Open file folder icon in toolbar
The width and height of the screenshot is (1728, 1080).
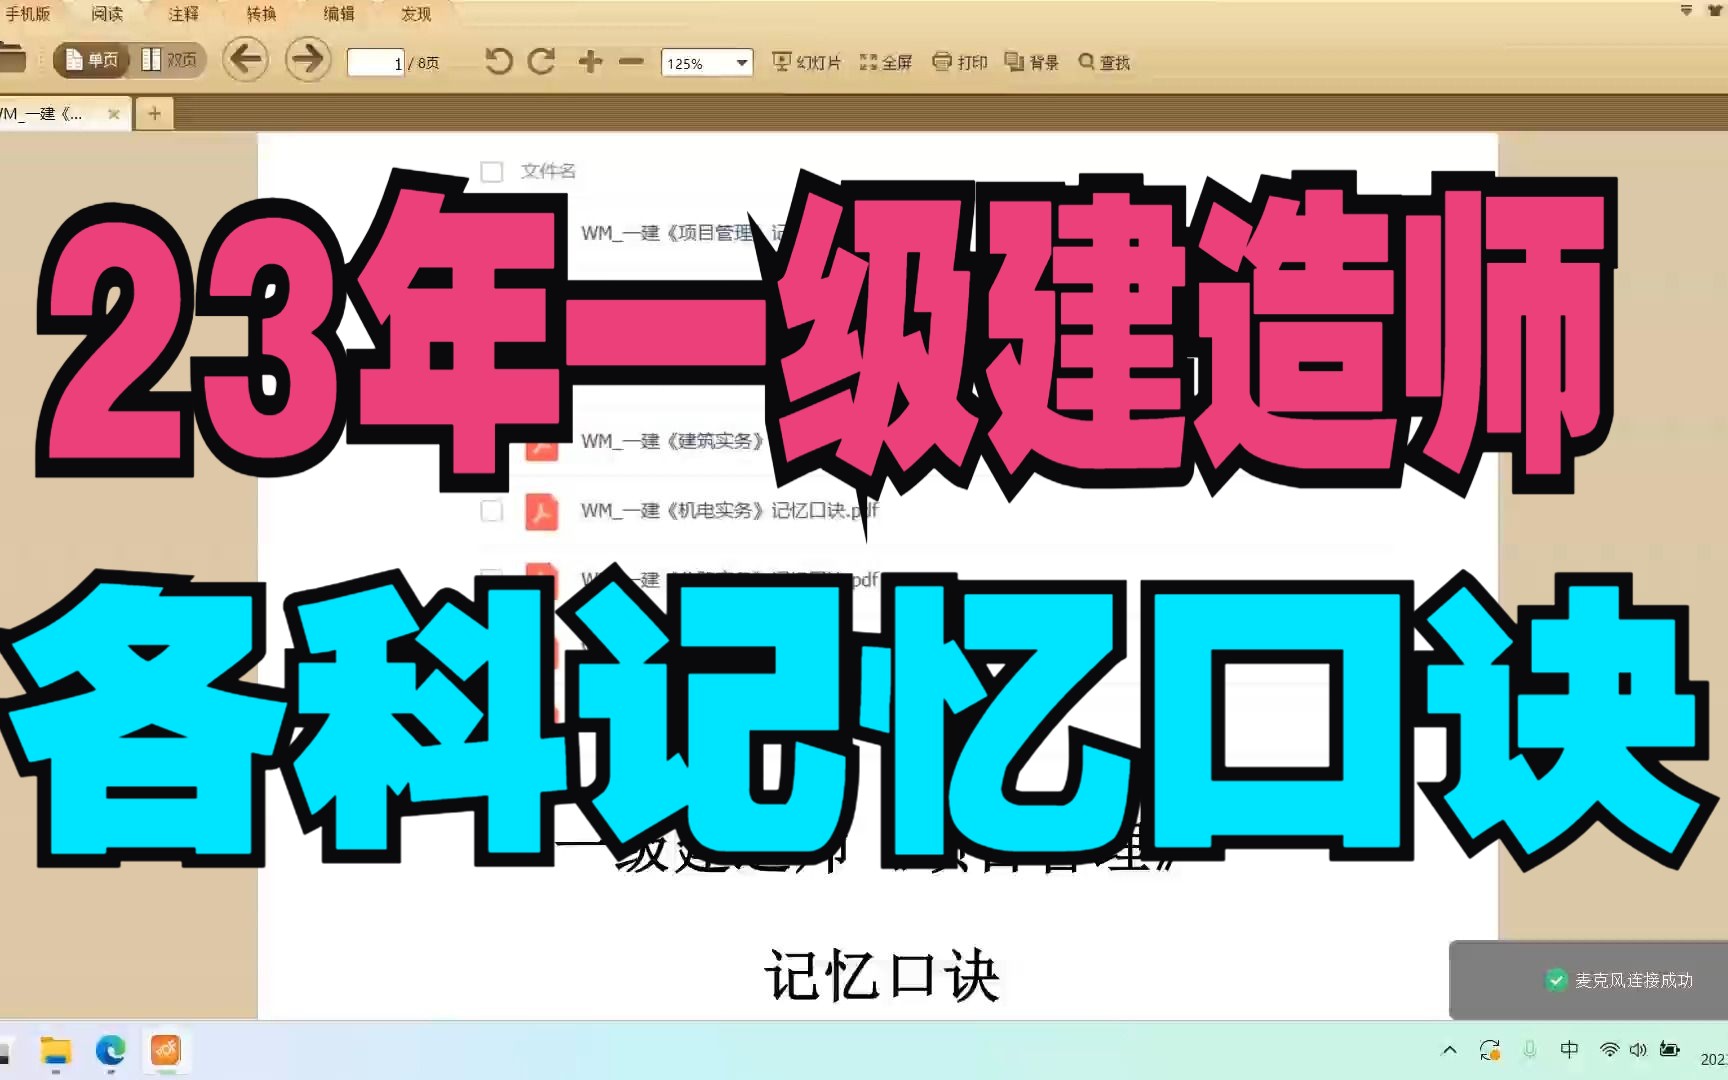pos(12,59)
